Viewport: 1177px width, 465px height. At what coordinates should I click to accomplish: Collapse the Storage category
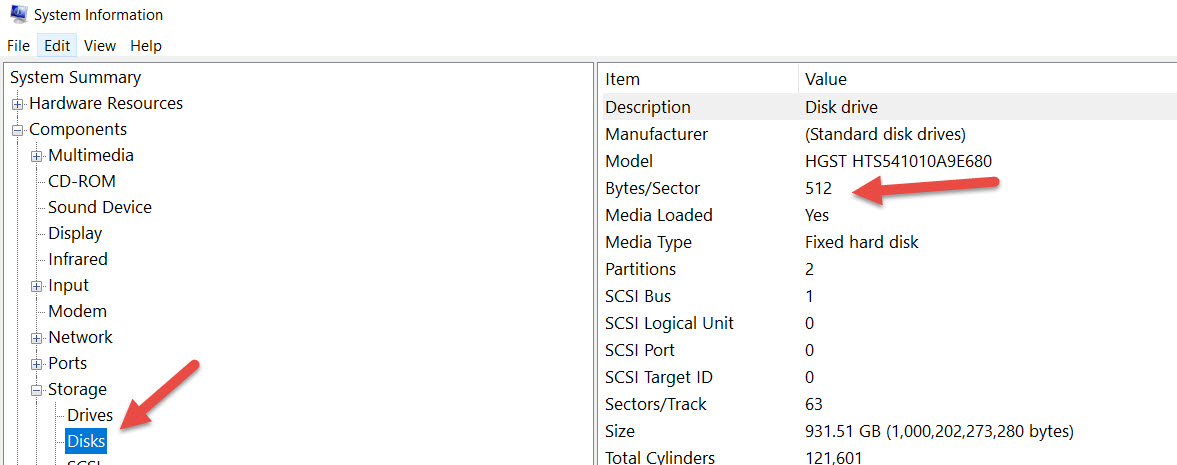[x=37, y=390]
